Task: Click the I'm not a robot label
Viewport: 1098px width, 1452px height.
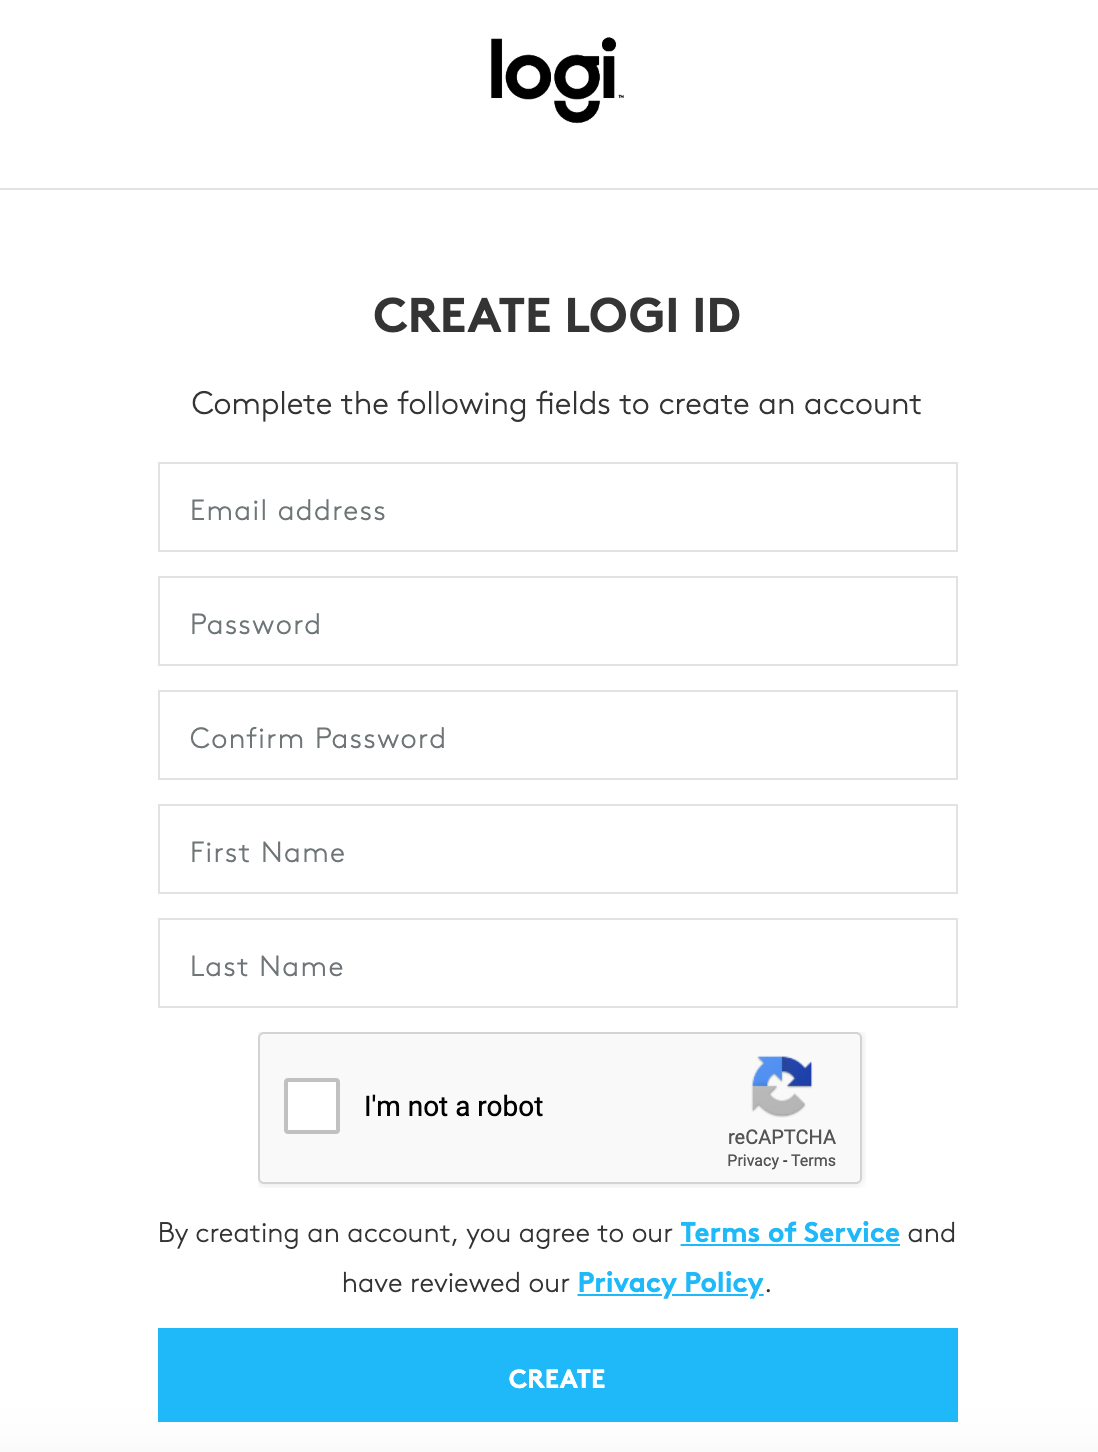Action: click(454, 1106)
